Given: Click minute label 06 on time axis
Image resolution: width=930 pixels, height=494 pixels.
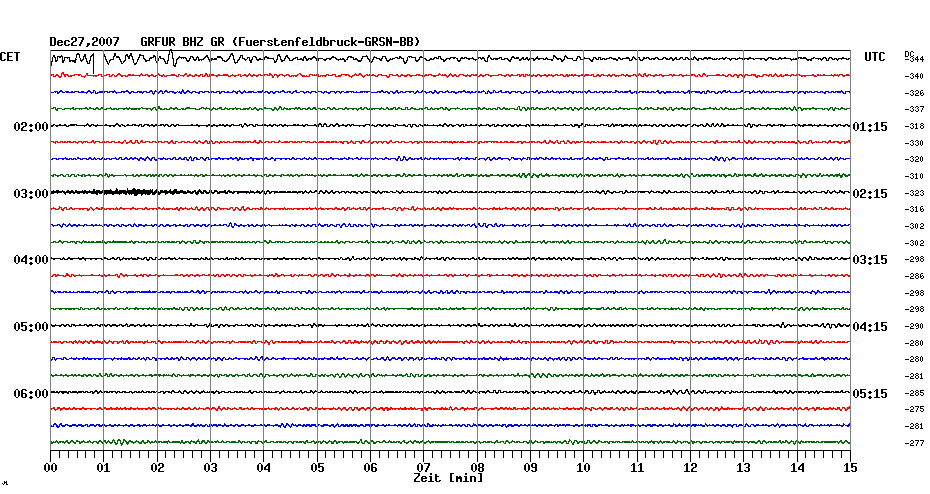Looking at the screenshot, I should [371, 467].
